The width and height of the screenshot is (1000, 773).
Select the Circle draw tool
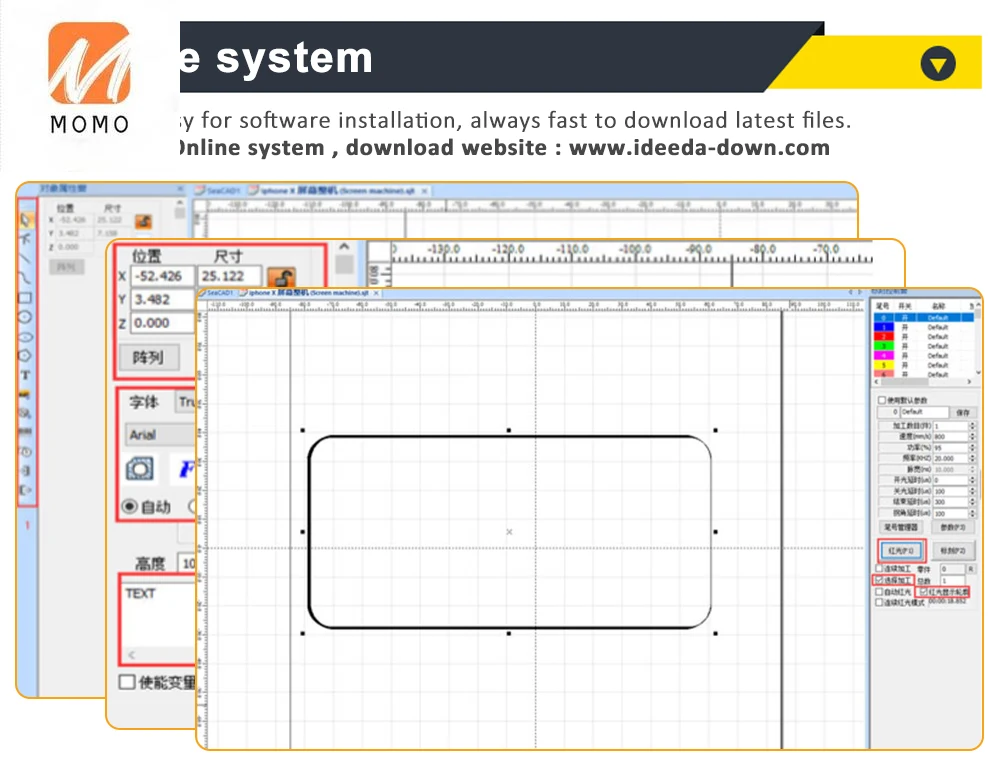click(x=26, y=317)
